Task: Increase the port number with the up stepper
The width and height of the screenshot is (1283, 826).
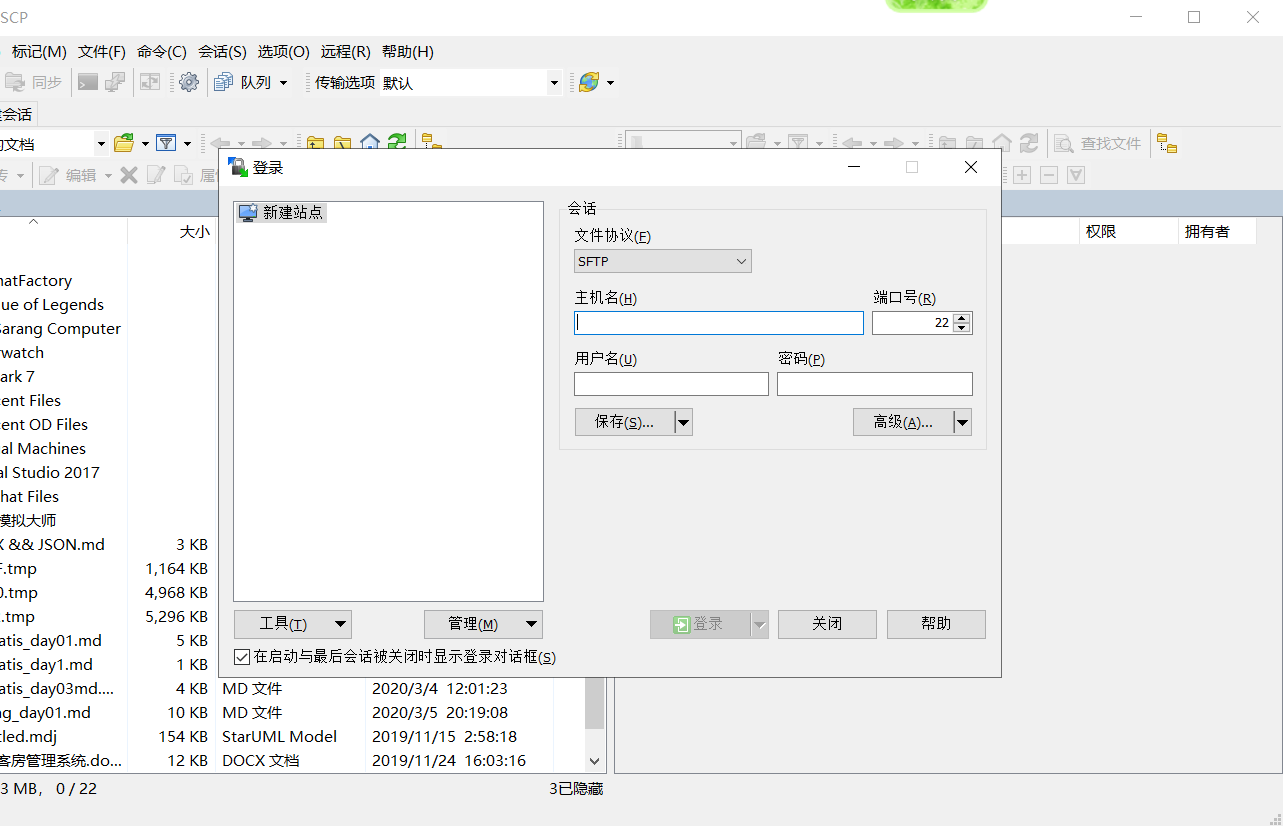Action: pyautogui.click(x=961, y=317)
